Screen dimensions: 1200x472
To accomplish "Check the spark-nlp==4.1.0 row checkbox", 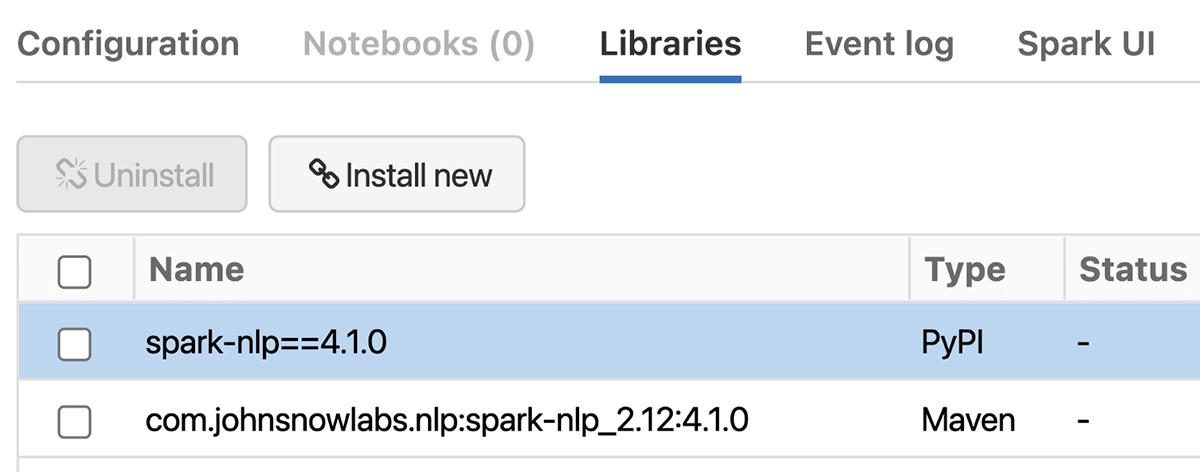I will coord(75,344).
